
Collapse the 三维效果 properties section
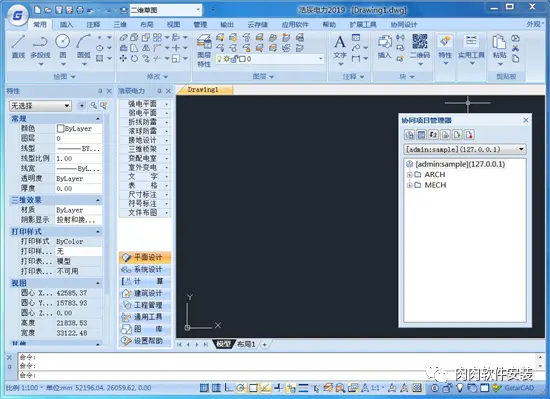point(98,200)
